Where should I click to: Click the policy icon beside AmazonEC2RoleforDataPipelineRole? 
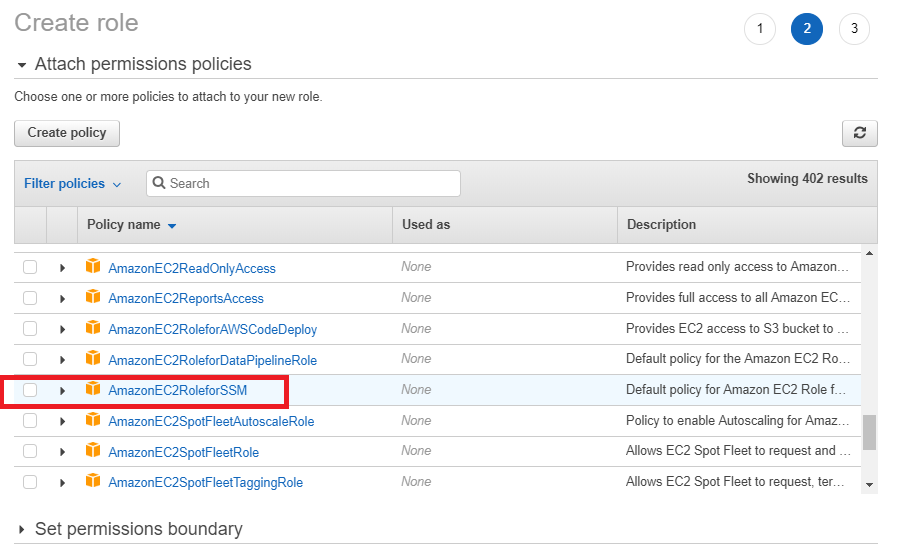93,359
